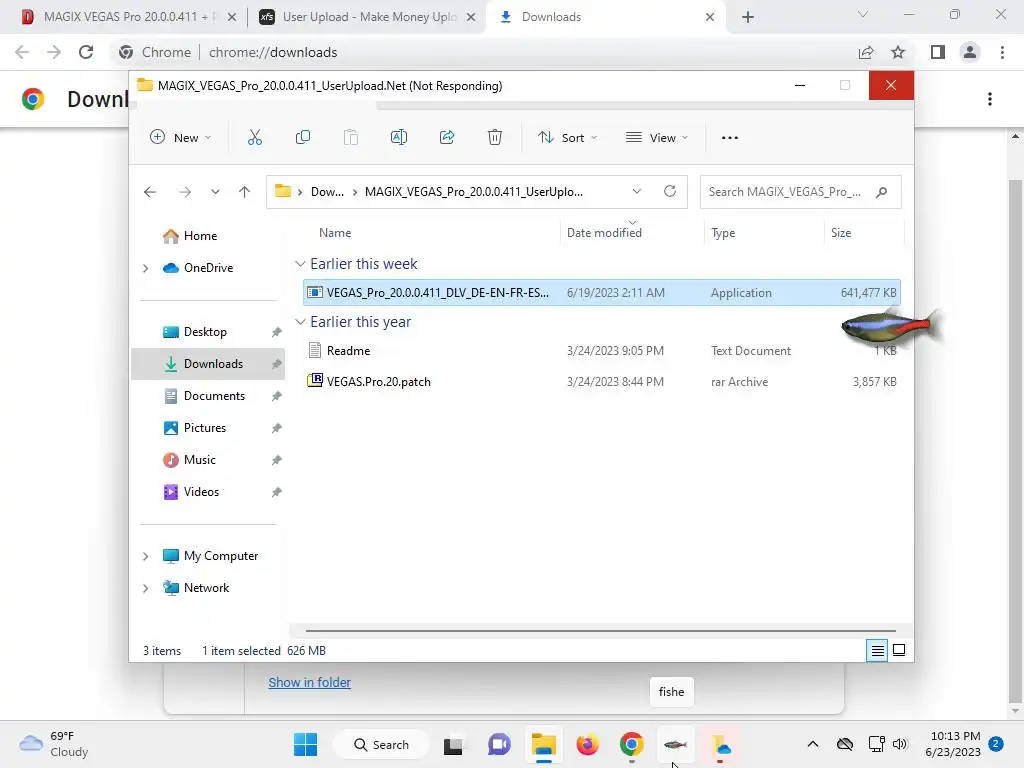Click the Share icon in Explorer toolbar
This screenshot has height=768, width=1024.
click(447, 137)
